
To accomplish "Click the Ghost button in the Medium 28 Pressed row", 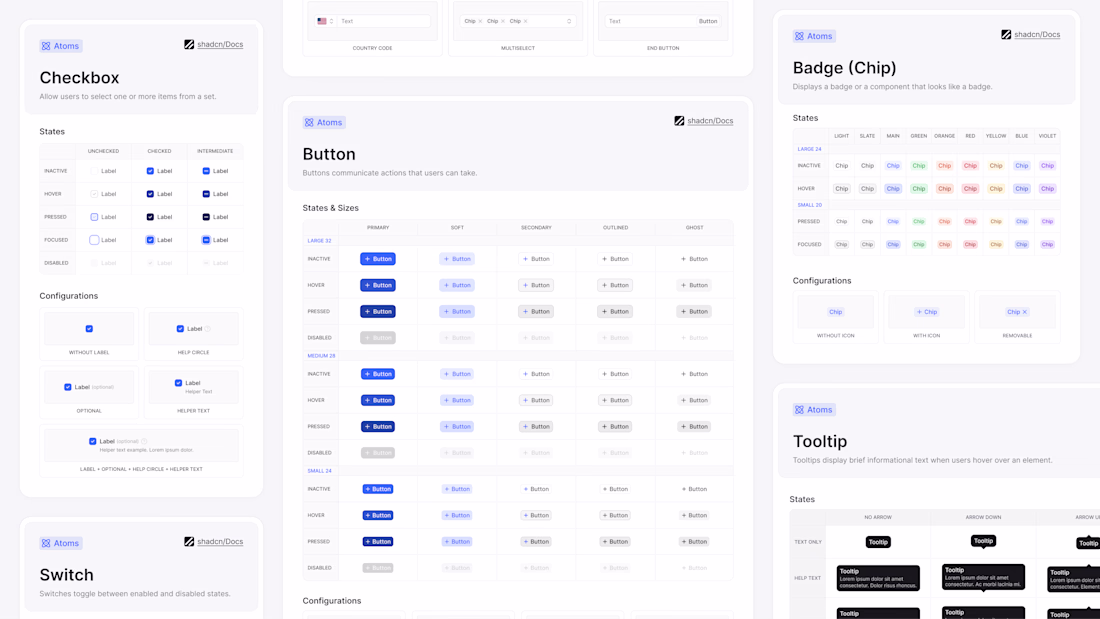I will click(x=695, y=427).
